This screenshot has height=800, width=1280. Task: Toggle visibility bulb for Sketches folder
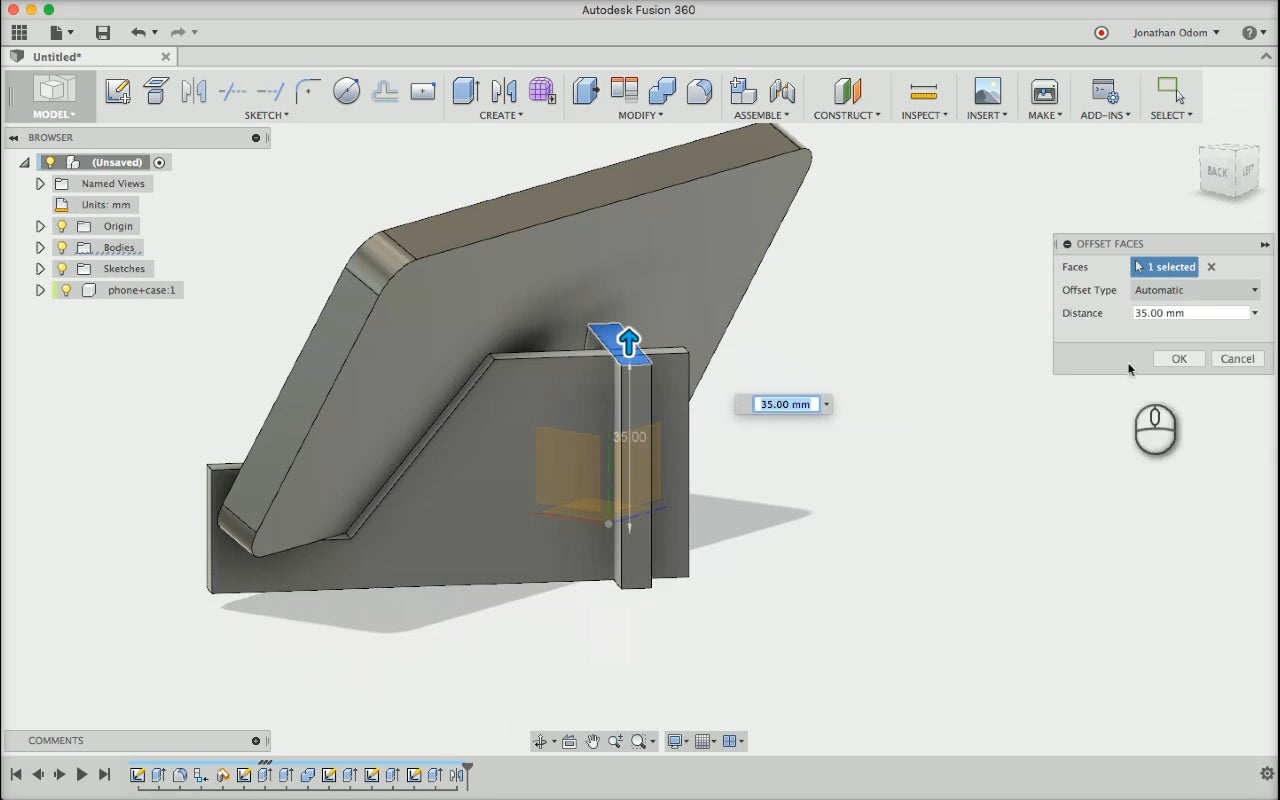click(62, 269)
